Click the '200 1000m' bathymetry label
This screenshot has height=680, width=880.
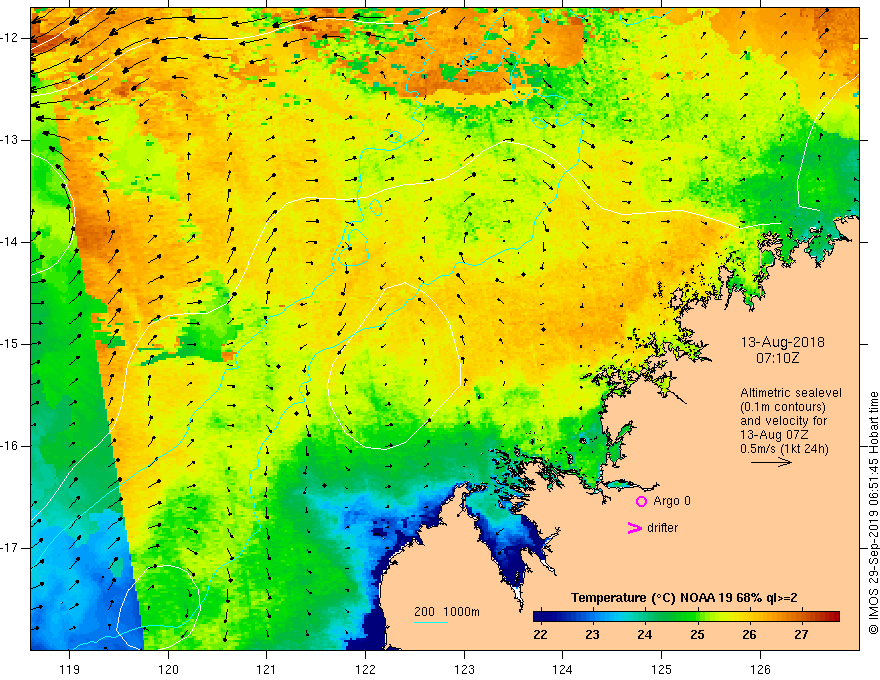(447, 612)
